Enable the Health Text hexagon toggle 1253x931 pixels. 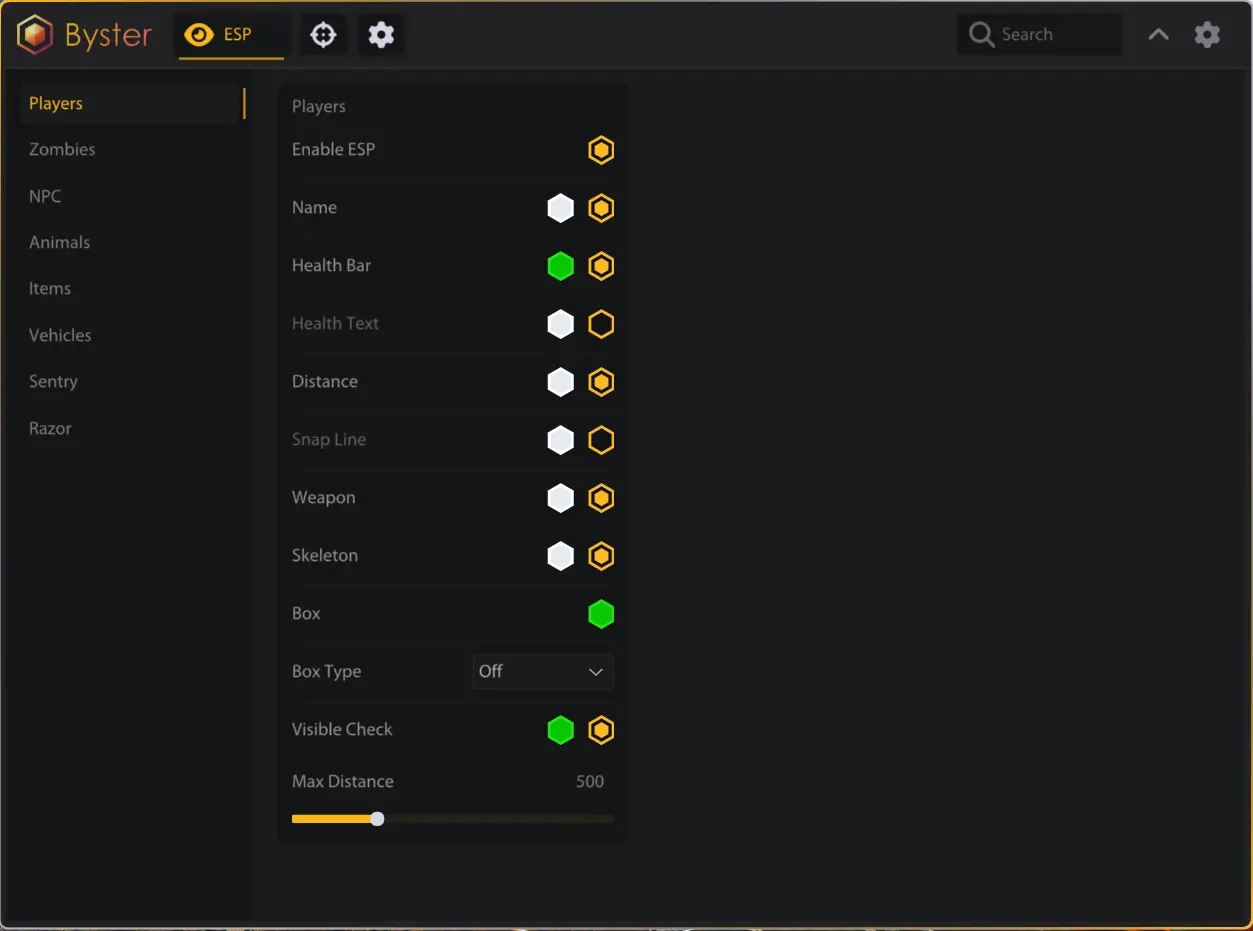(x=601, y=324)
